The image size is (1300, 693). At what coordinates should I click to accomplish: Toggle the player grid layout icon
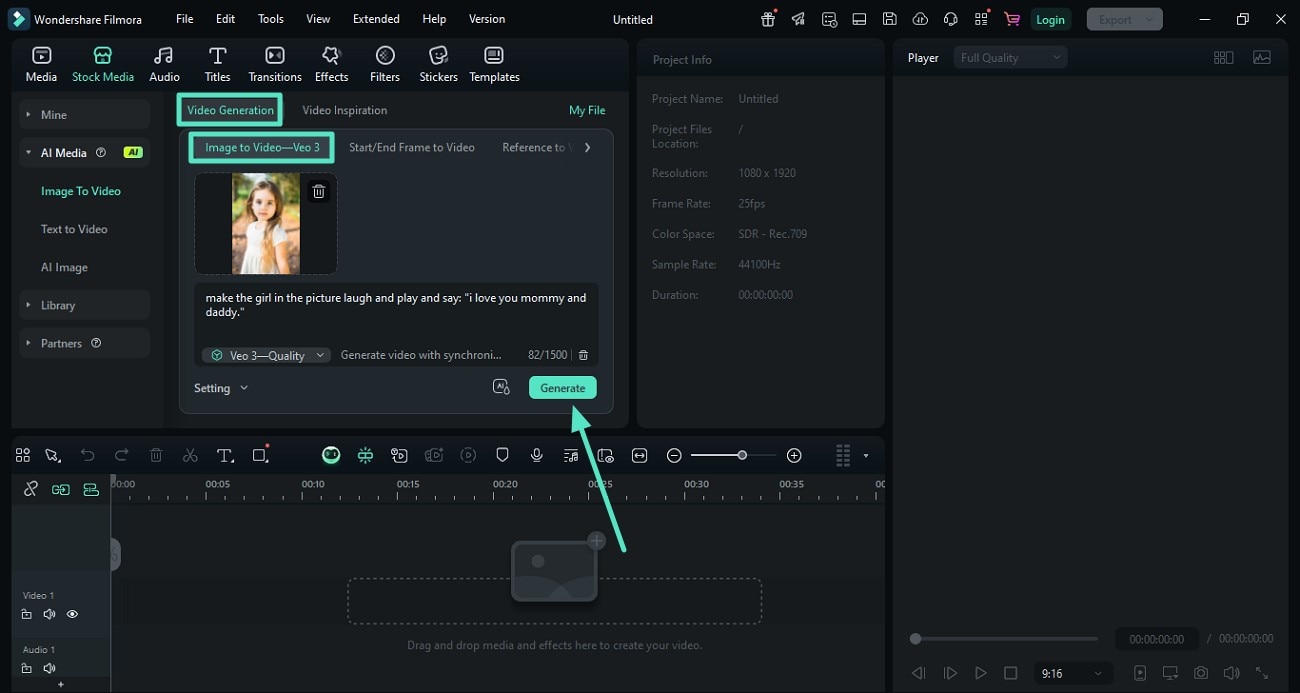[1224, 58]
